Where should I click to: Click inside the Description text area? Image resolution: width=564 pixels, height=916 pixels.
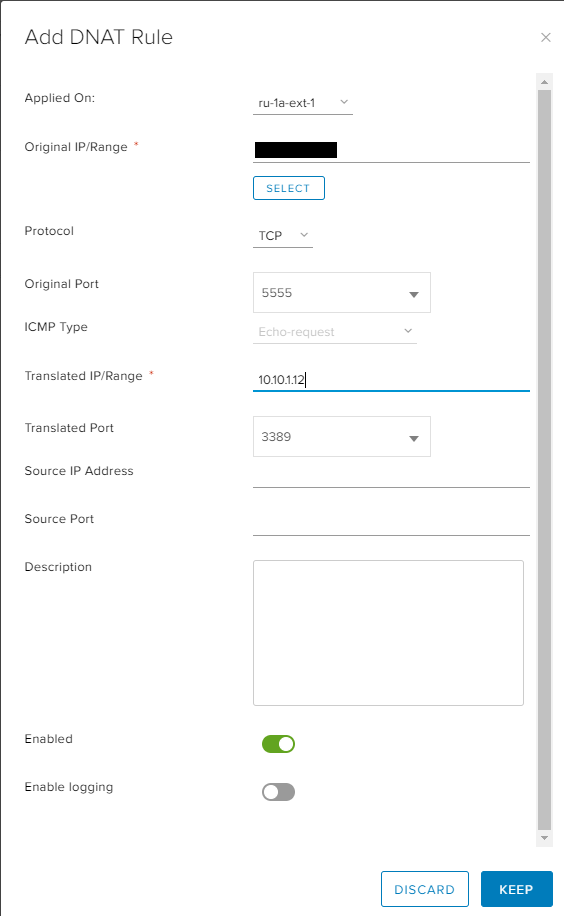click(x=388, y=633)
